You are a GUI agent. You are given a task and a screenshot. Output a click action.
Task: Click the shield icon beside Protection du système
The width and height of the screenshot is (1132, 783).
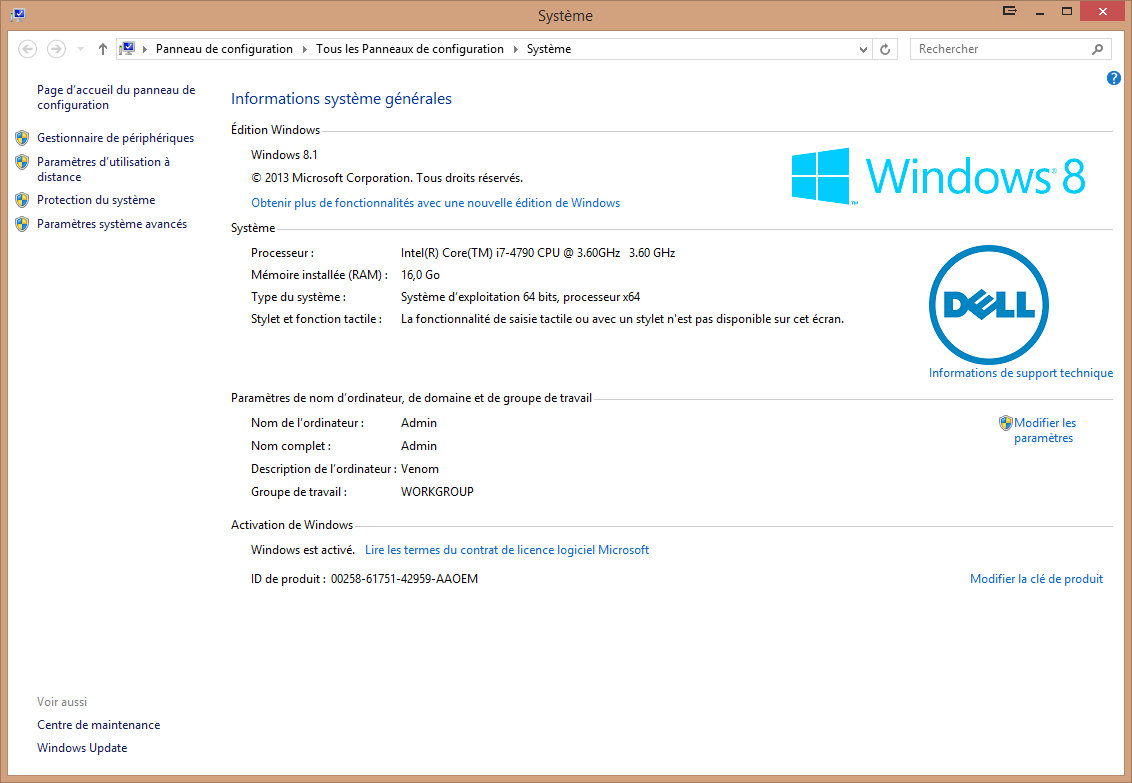(x=22, y=200)
